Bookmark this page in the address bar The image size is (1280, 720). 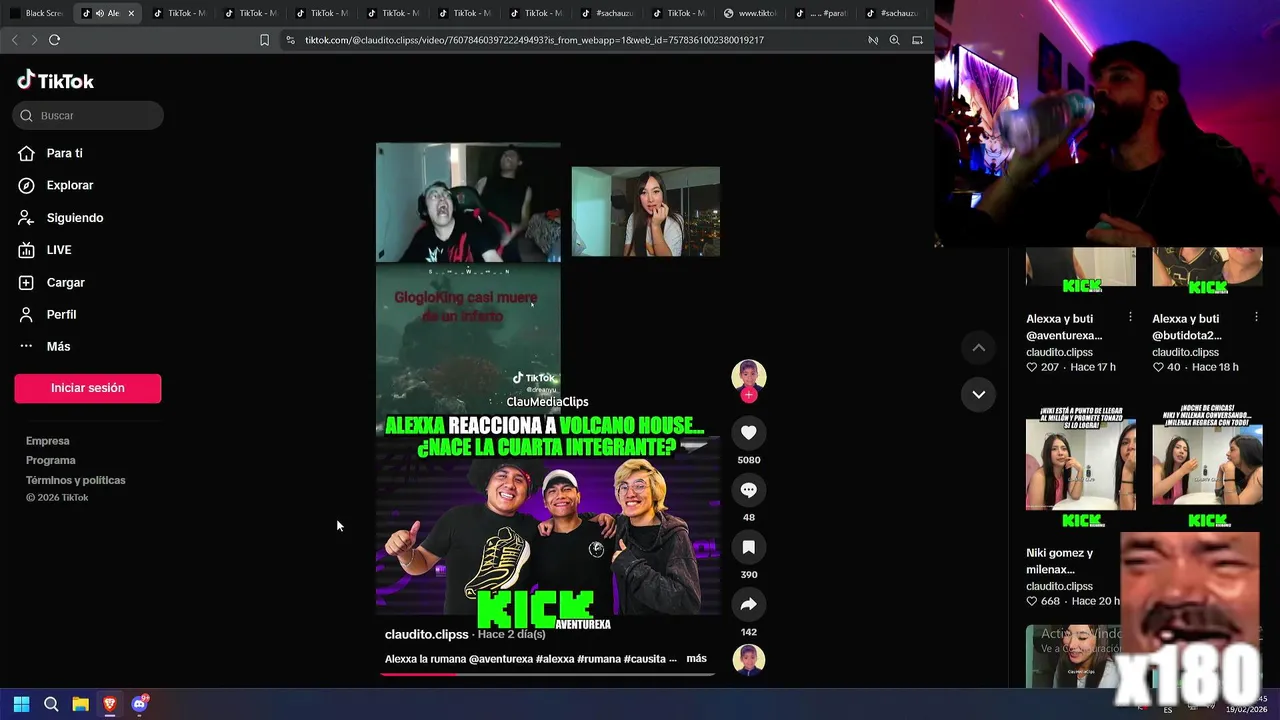(264, 40)
